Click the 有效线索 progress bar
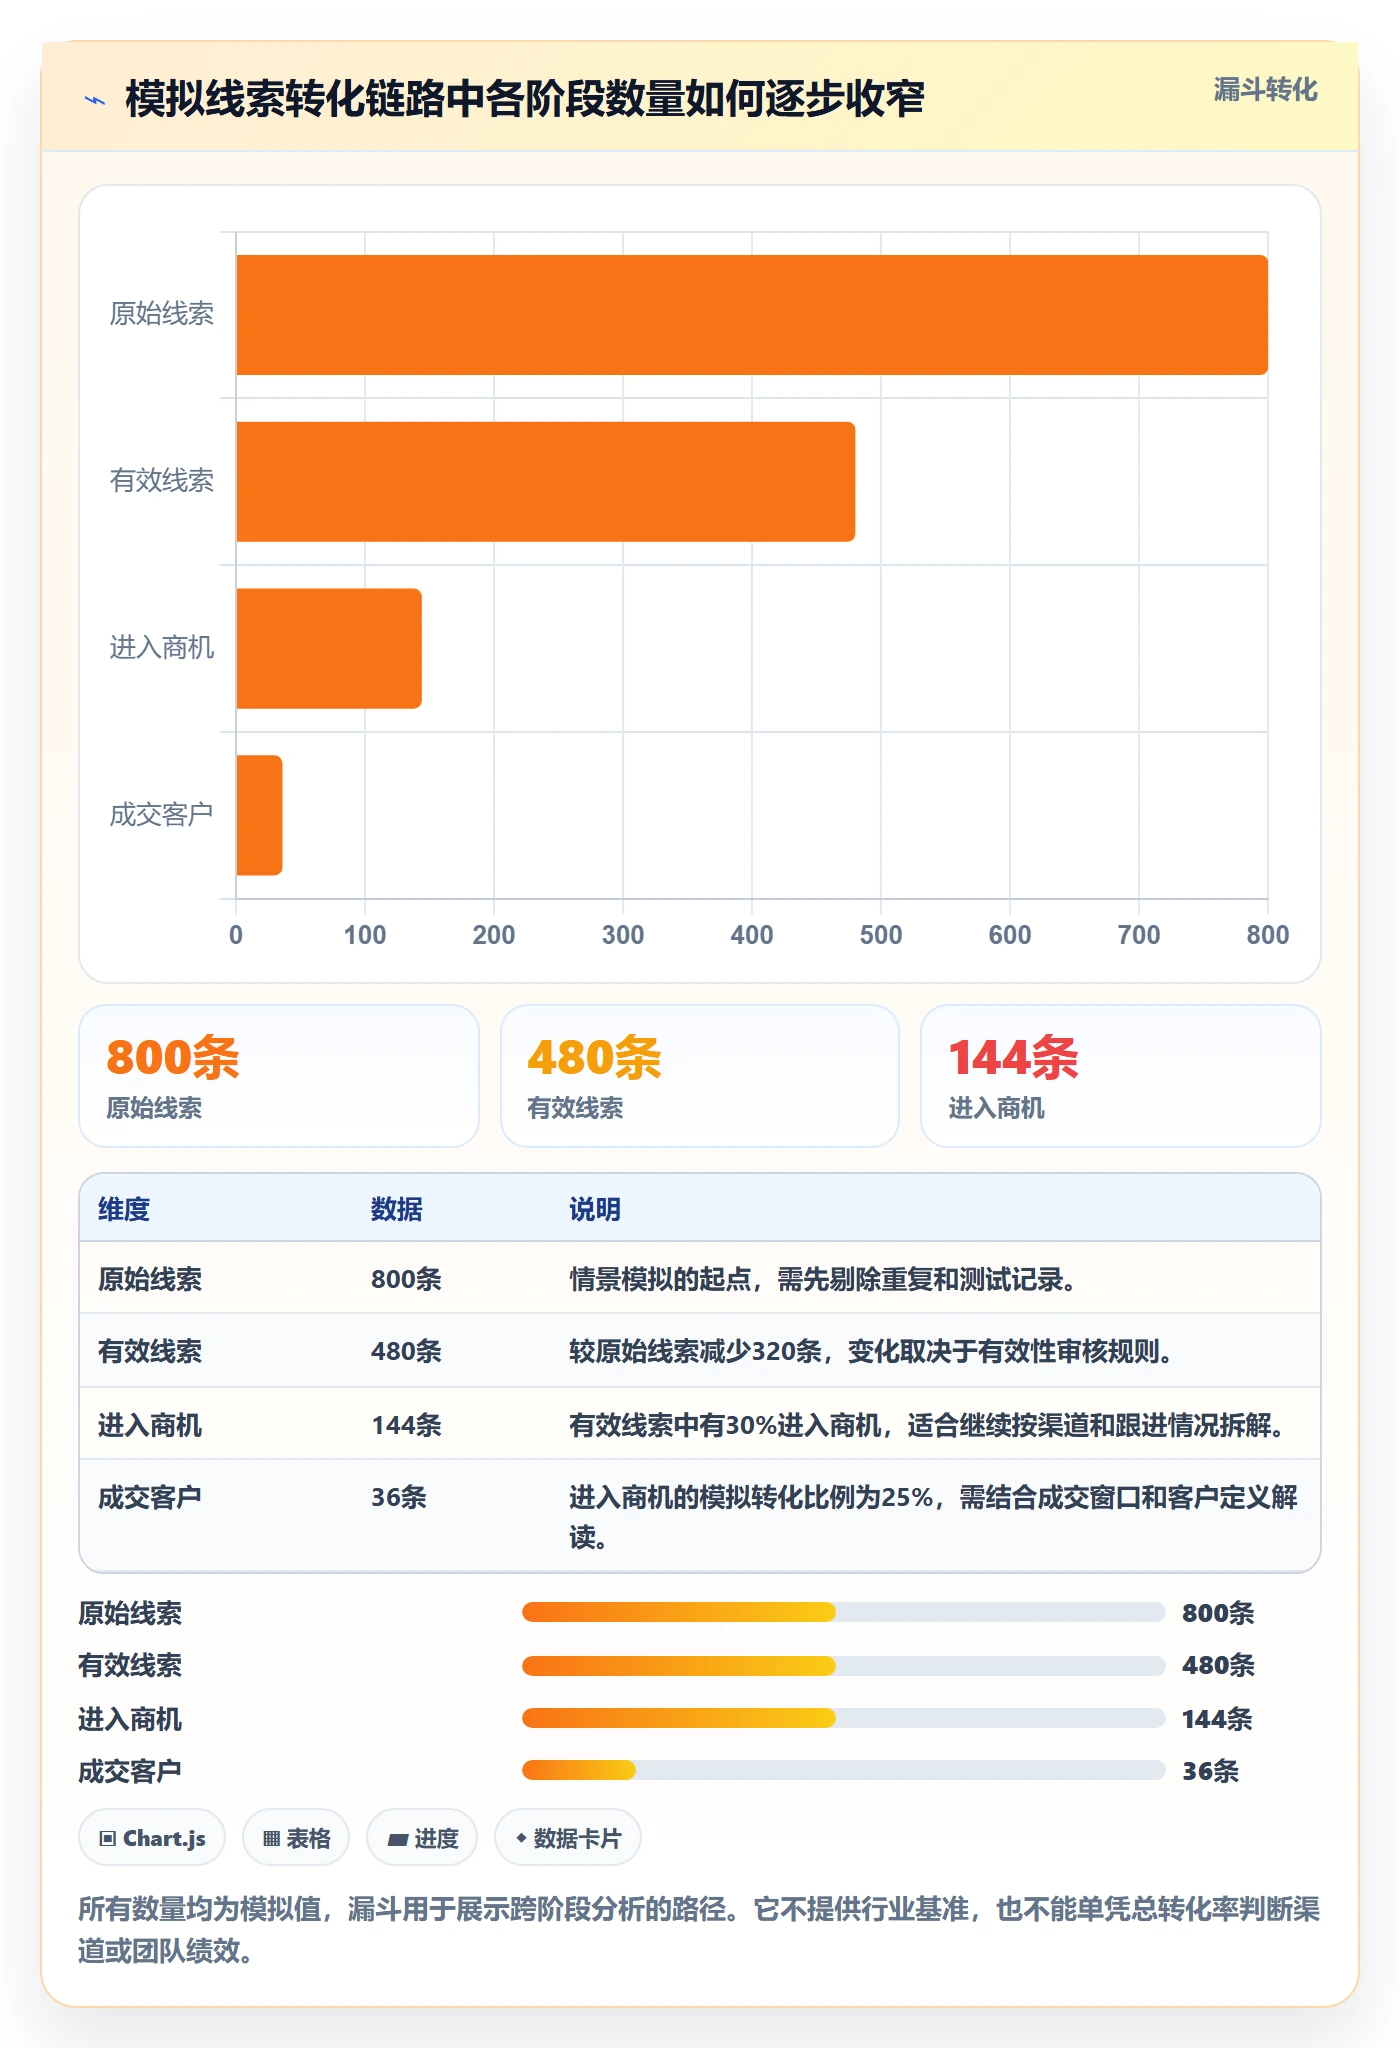Viewport: 1400px width, 2048px height. (843, 1665)
